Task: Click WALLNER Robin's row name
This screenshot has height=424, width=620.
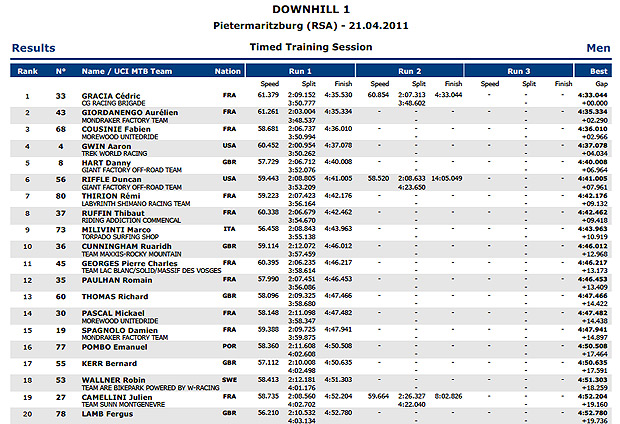Action: pyautogui.click(x=110, y=379)
